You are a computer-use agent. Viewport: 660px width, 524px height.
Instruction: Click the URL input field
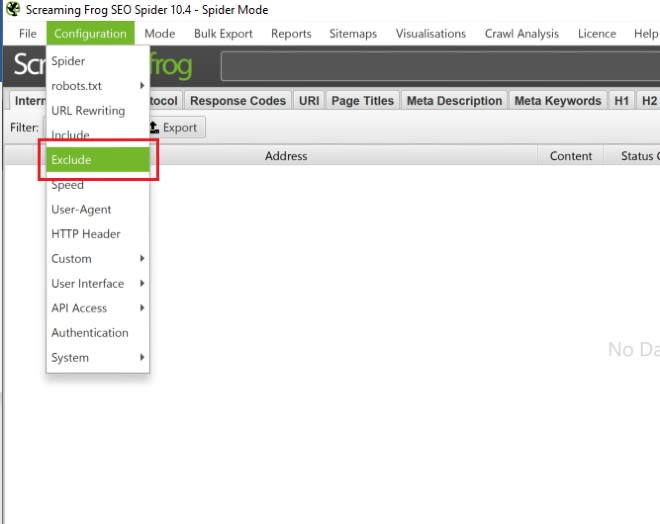(440, 66)
